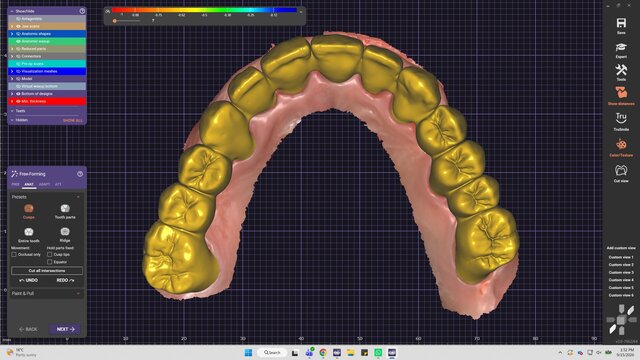Click Cut all intersections button
Viewport: 640px width, 360px height.
[47, 271]
